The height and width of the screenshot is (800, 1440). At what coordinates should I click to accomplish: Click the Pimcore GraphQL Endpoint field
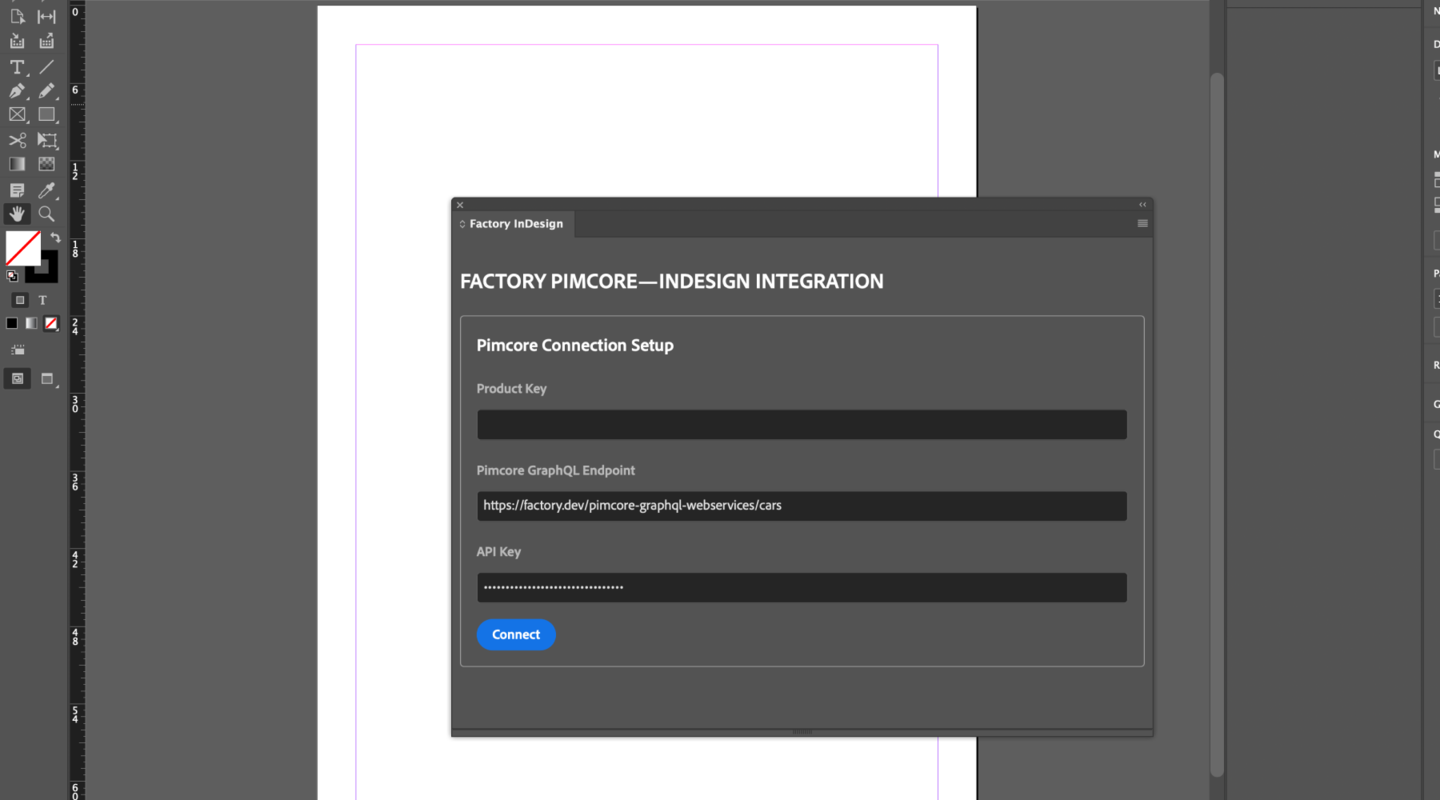coord(801,506)
